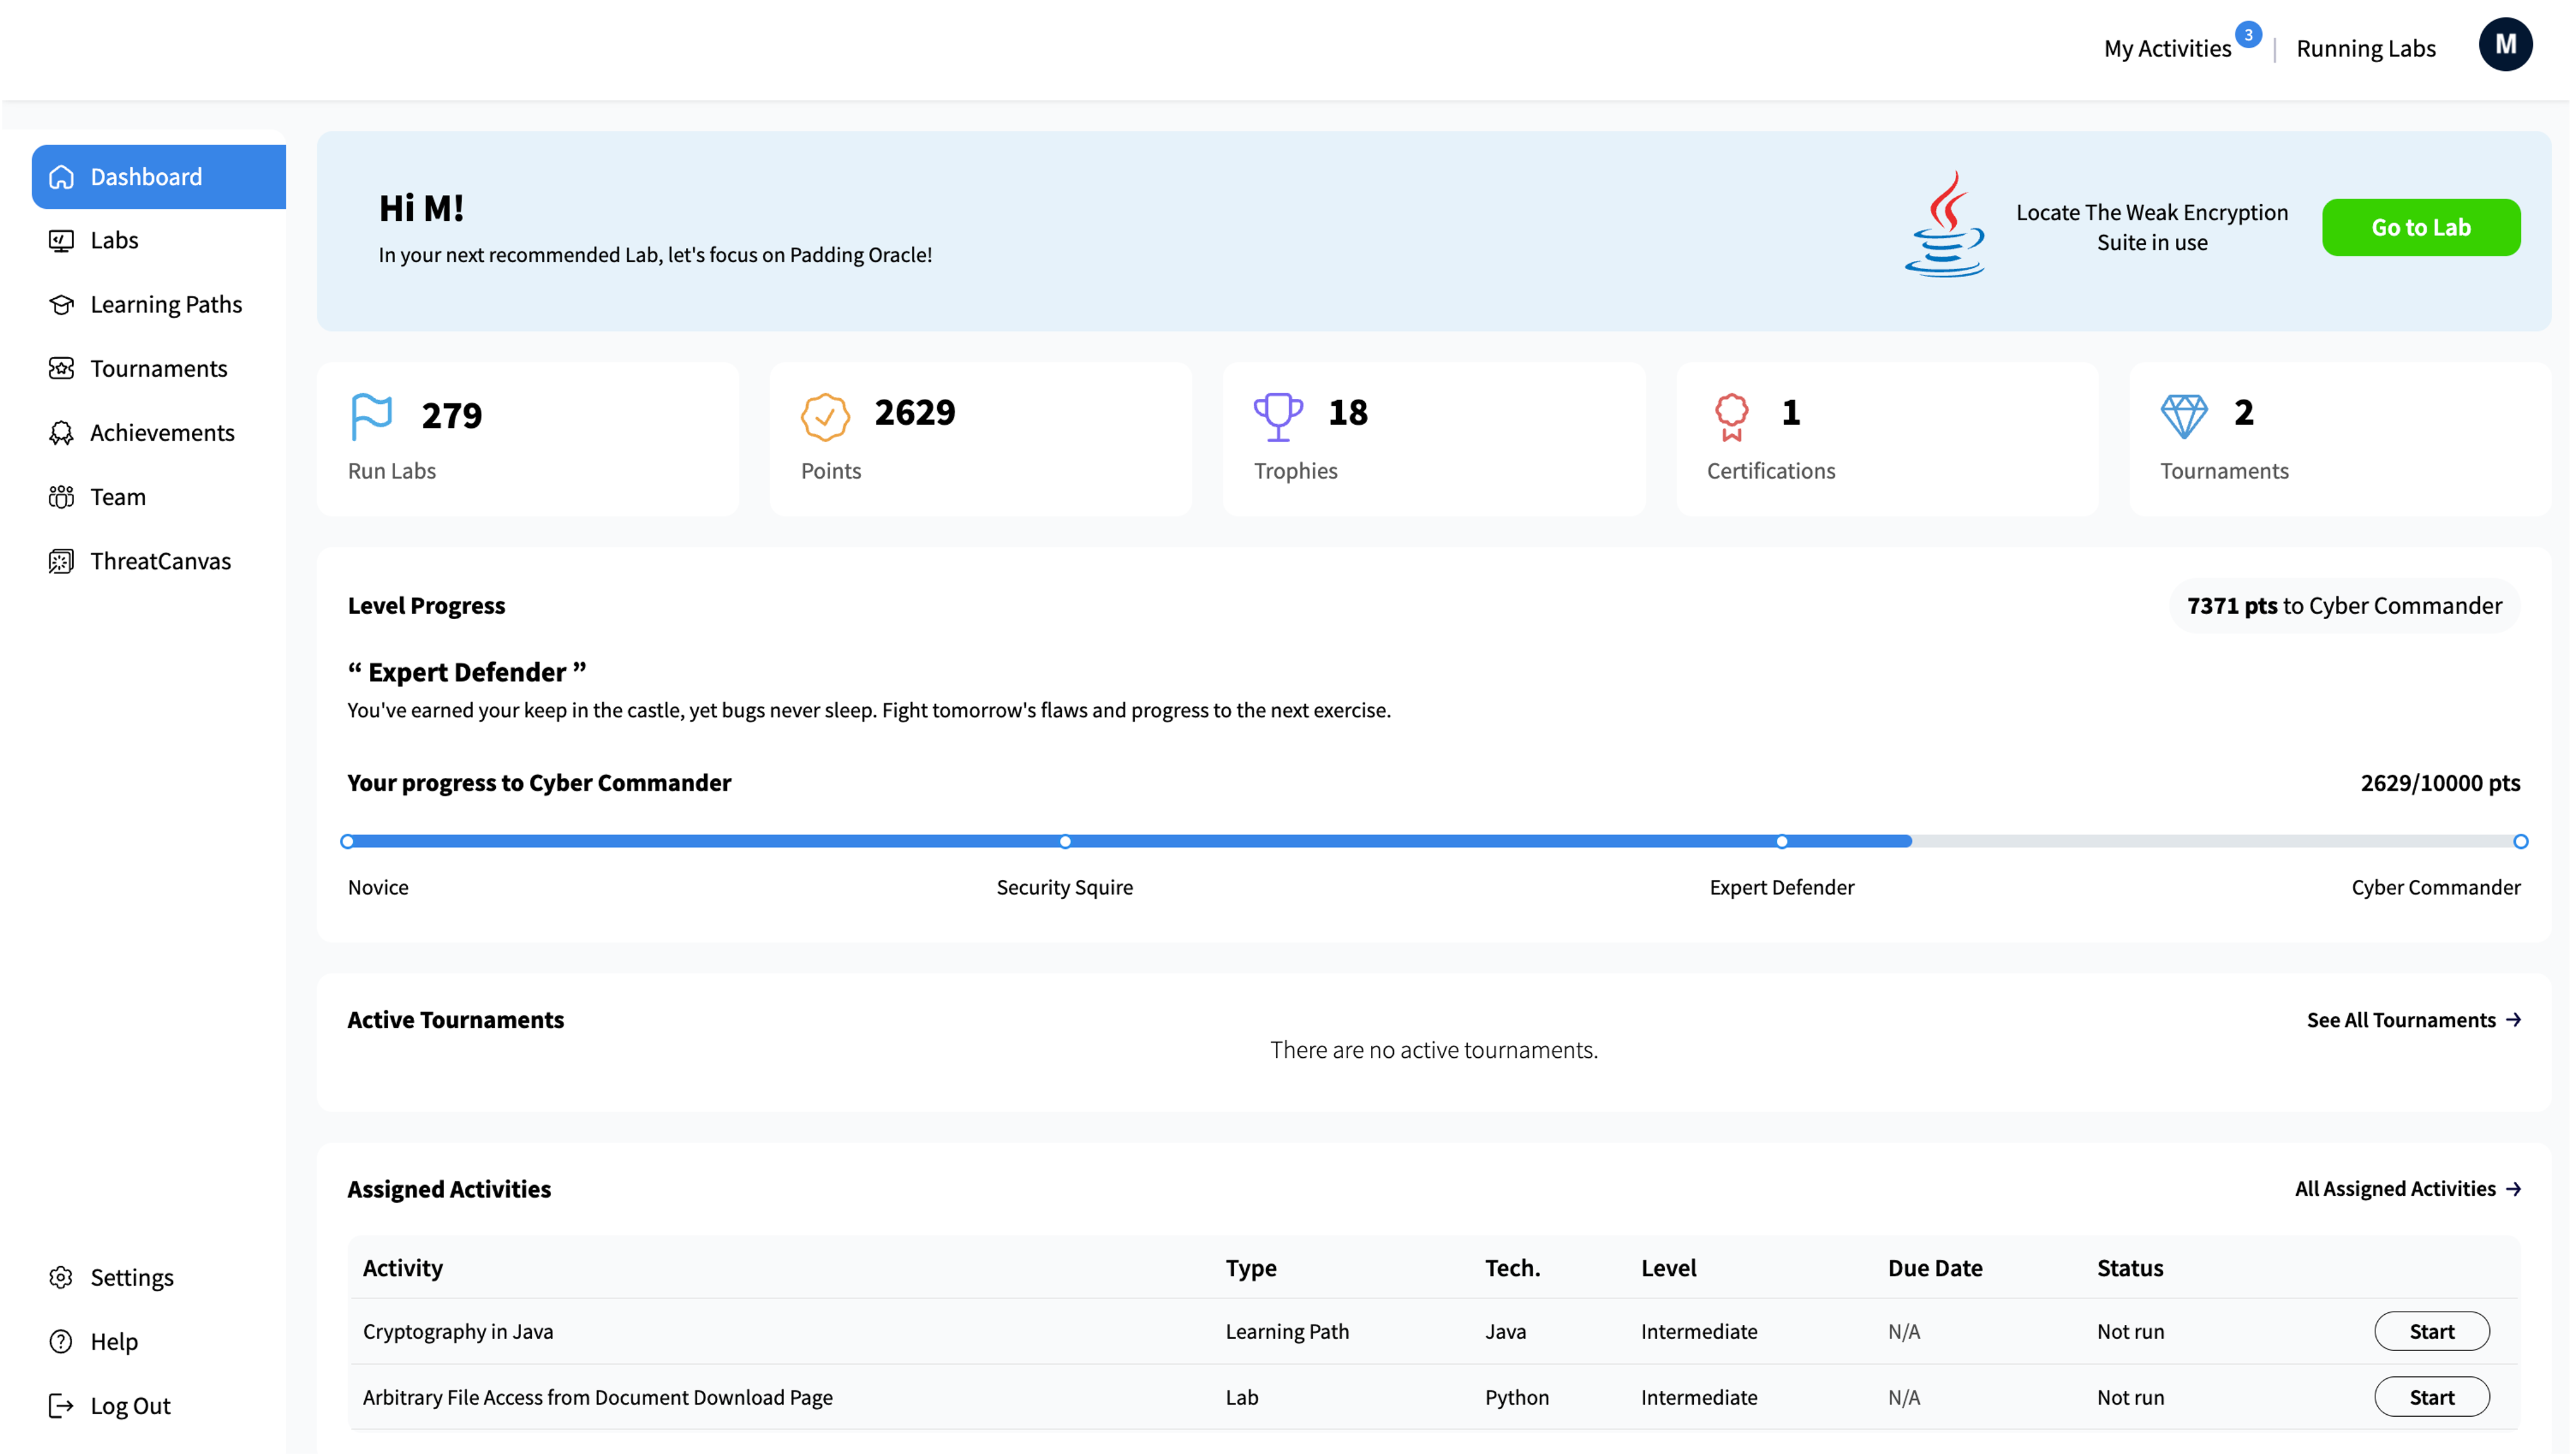The width and height of the screenshot is (2571, 1456).
Task: Click arrow next to All Assigned Activities
Action: [2513, 1189]
